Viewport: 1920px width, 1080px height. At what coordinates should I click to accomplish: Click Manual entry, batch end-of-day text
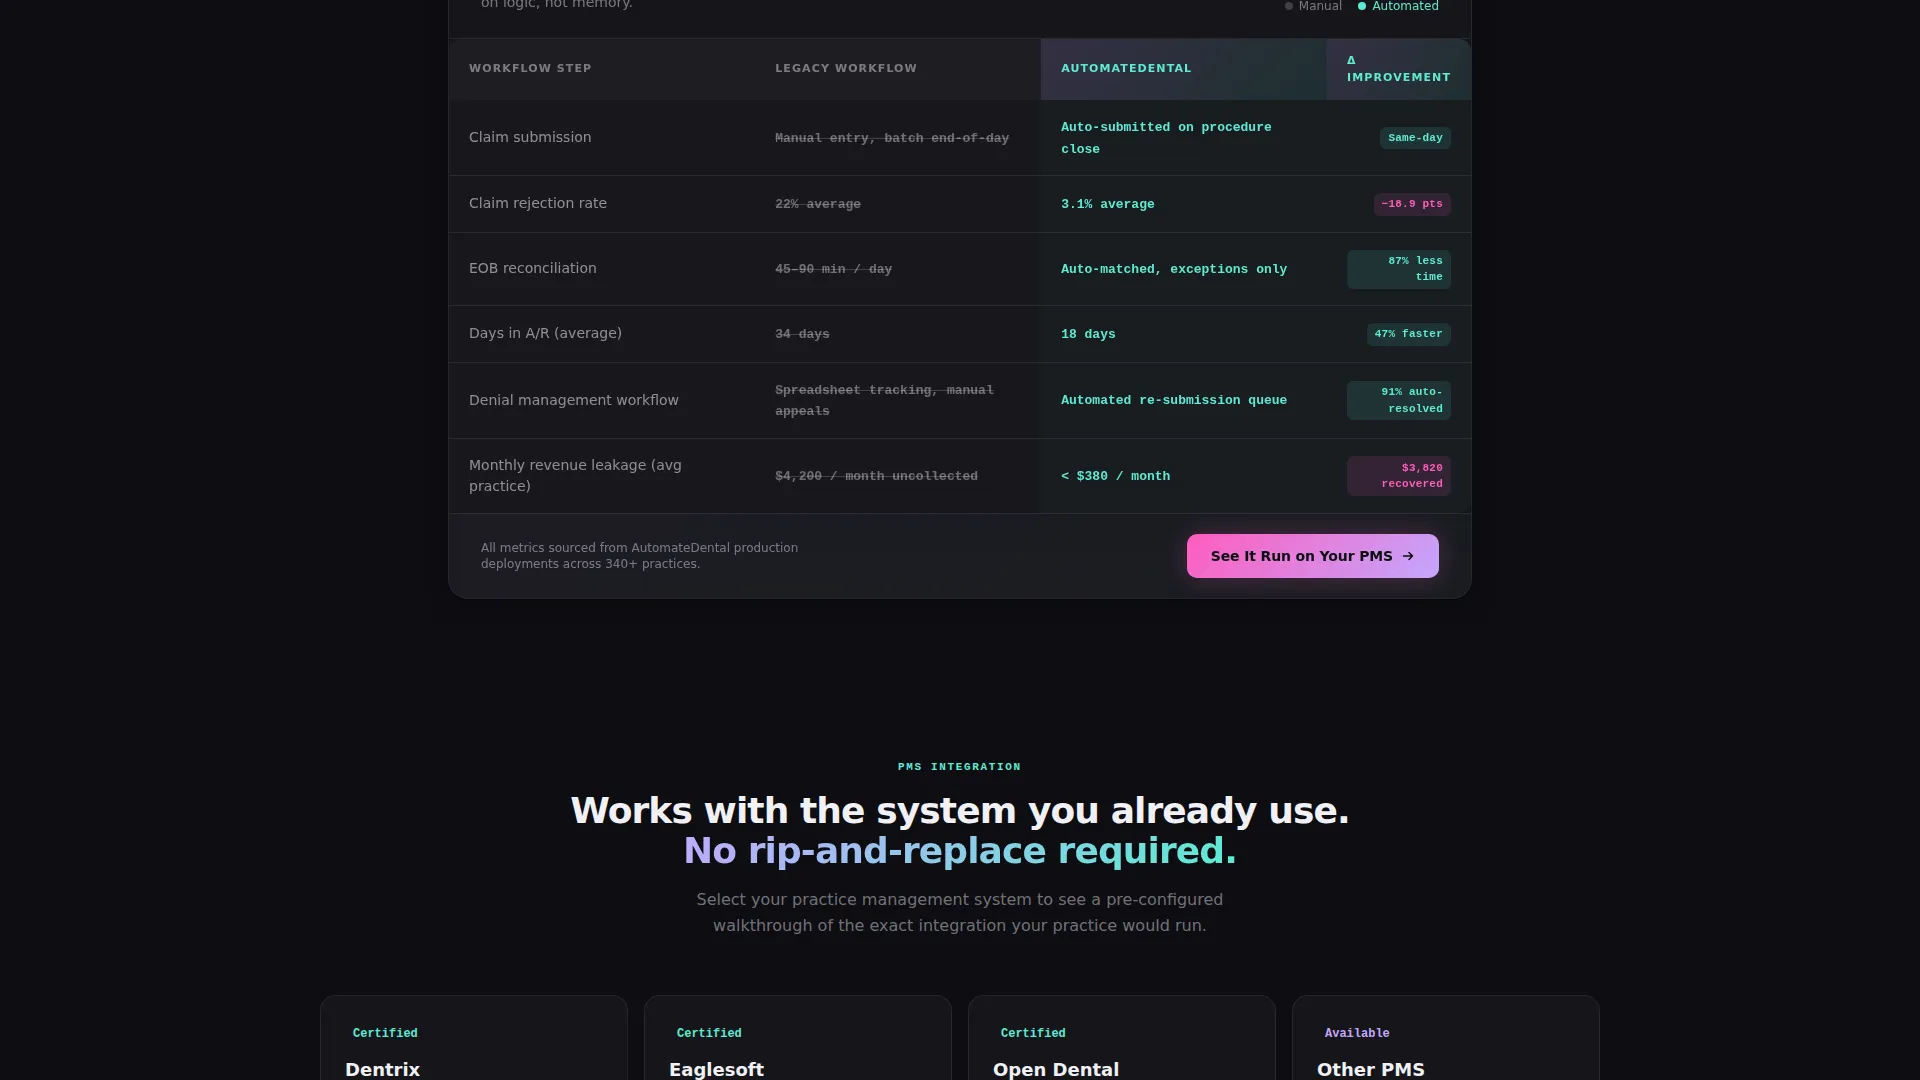(892, 138)
